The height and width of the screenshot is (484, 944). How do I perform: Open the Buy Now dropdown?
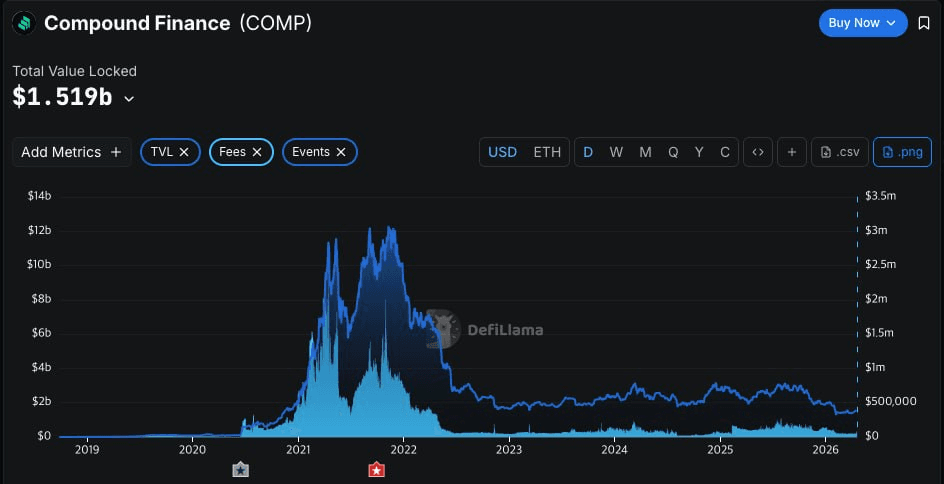coord(863,23)
